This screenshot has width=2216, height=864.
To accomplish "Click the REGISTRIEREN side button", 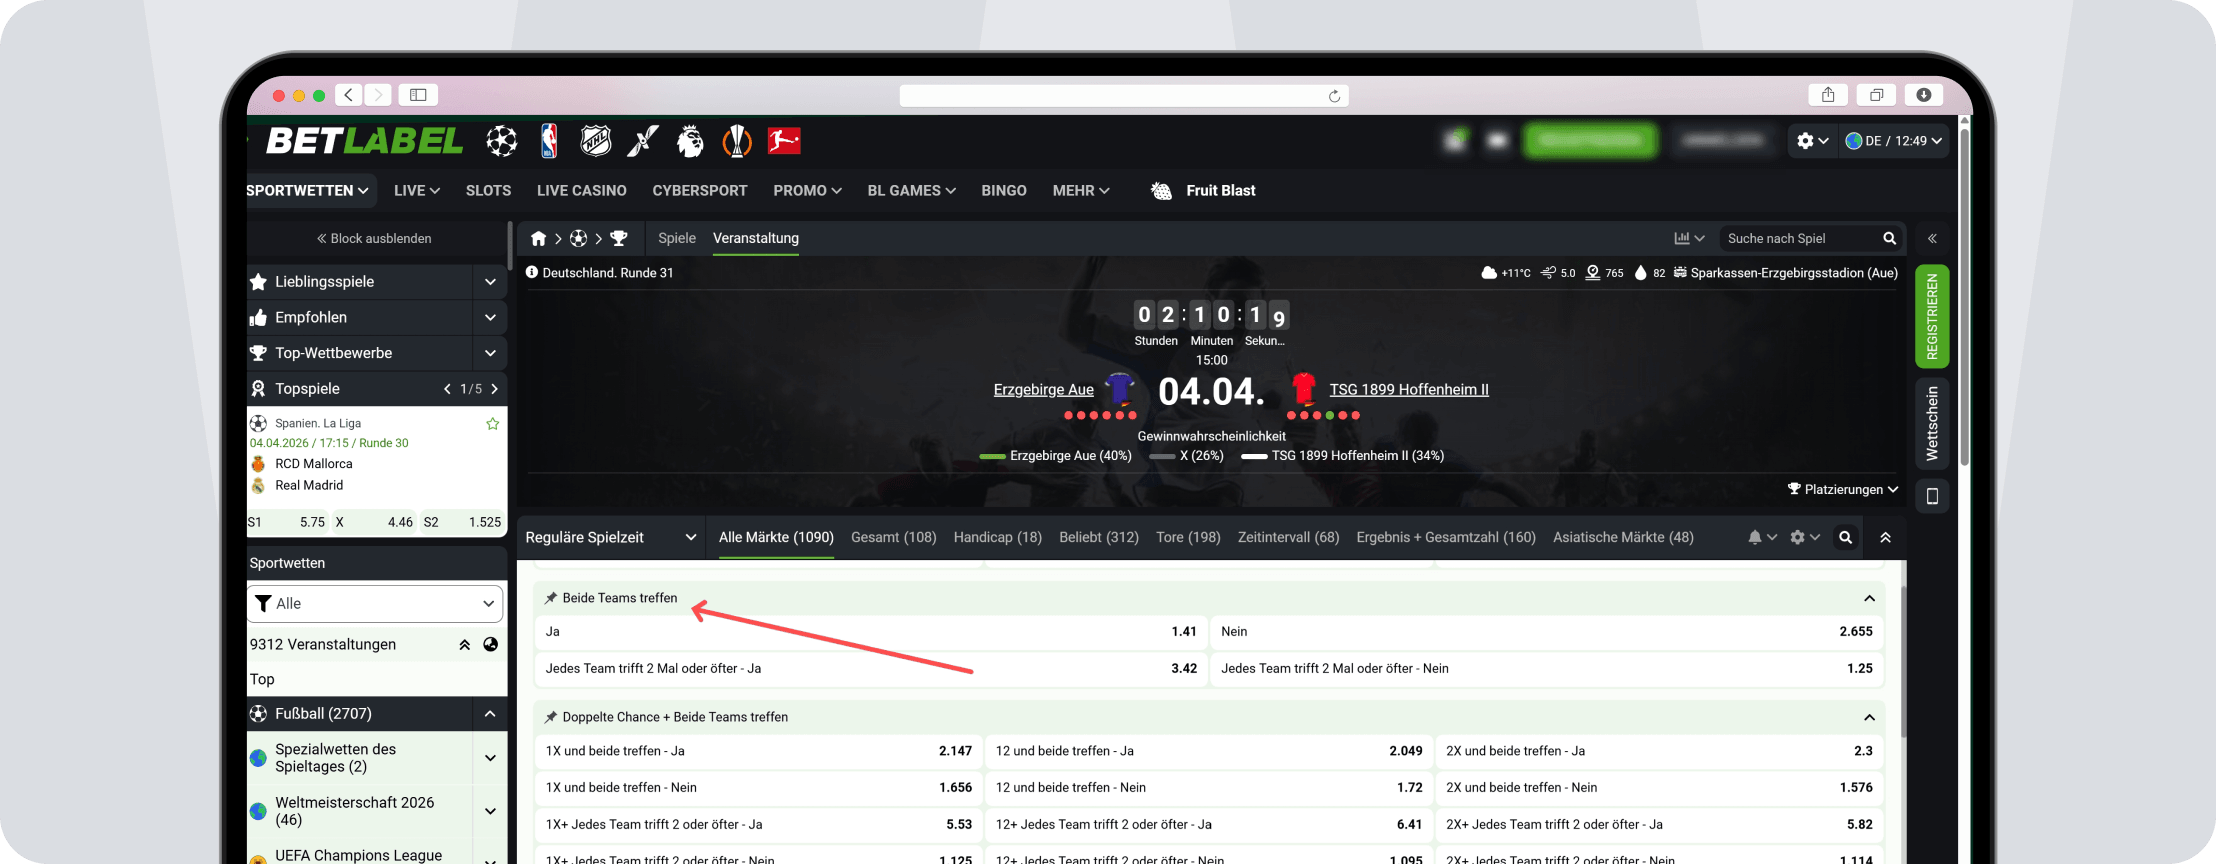I will pos(1932,316).
